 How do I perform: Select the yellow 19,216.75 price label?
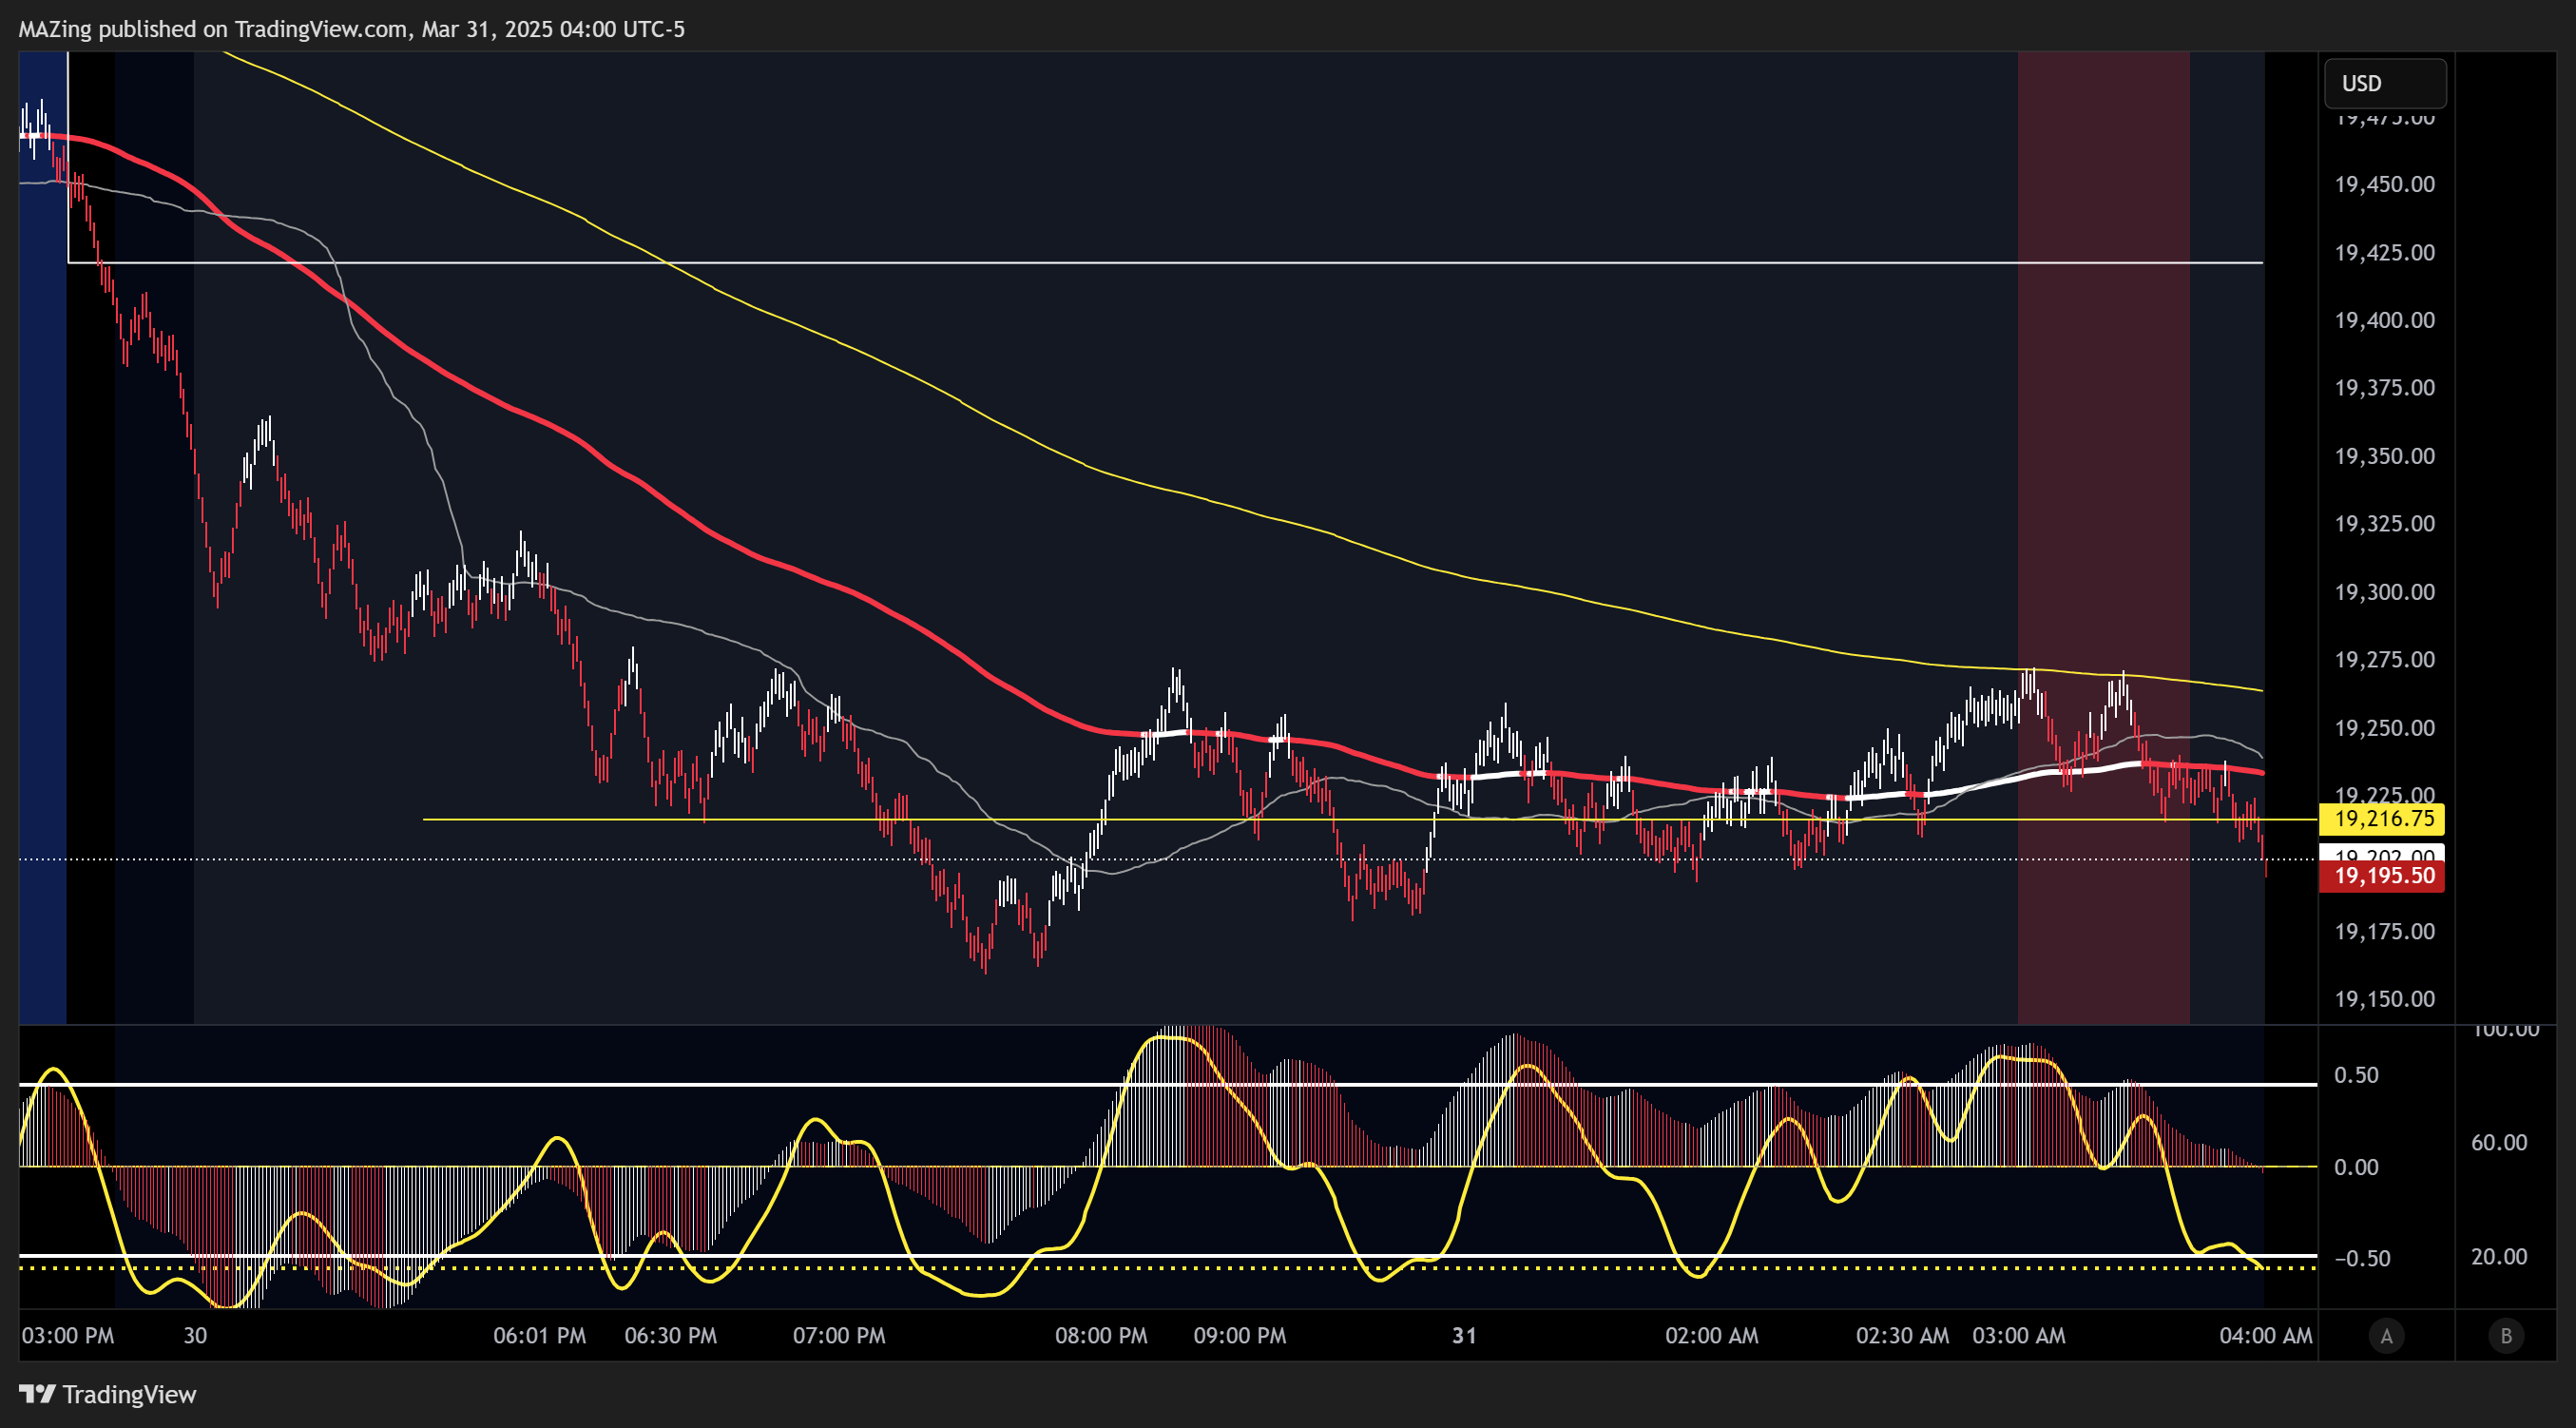click(x=2382, y=819)
